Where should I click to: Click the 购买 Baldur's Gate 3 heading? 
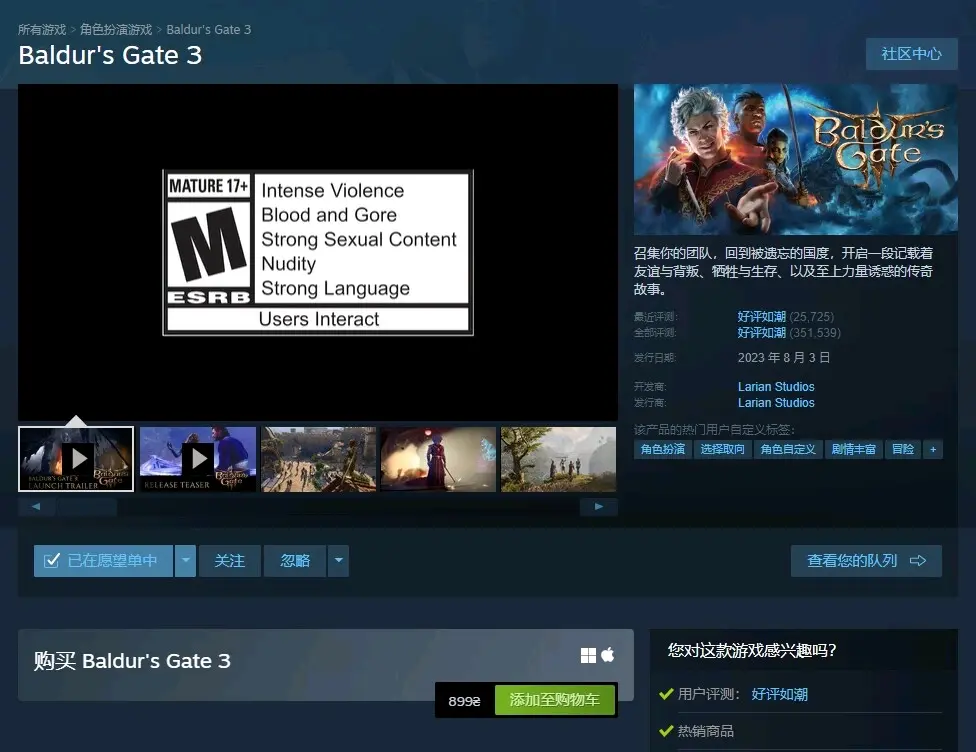pyautogui.click(x=132, y=660)
